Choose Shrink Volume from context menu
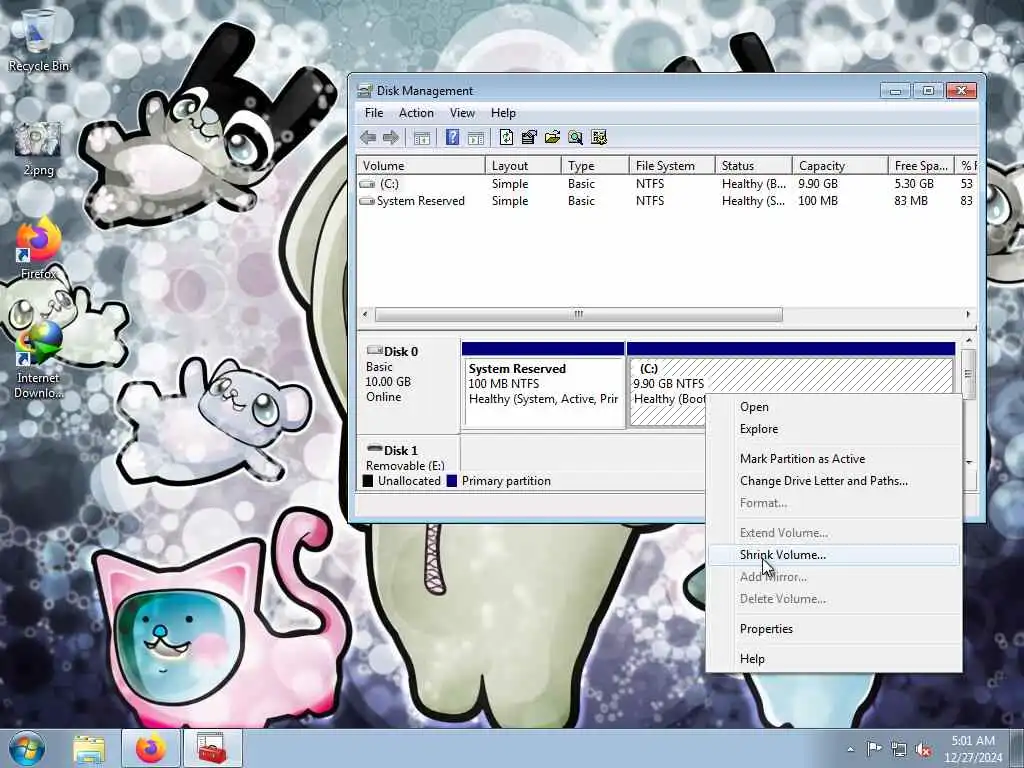The width and height of the screenshot is (1024, 768). click(x=834, y=555)
